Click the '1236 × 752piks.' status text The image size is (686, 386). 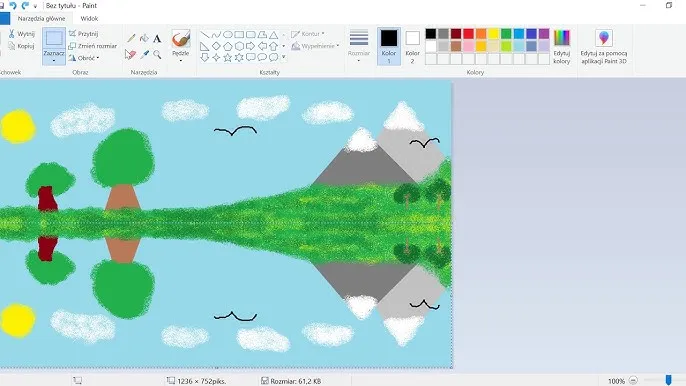[202, 381]
